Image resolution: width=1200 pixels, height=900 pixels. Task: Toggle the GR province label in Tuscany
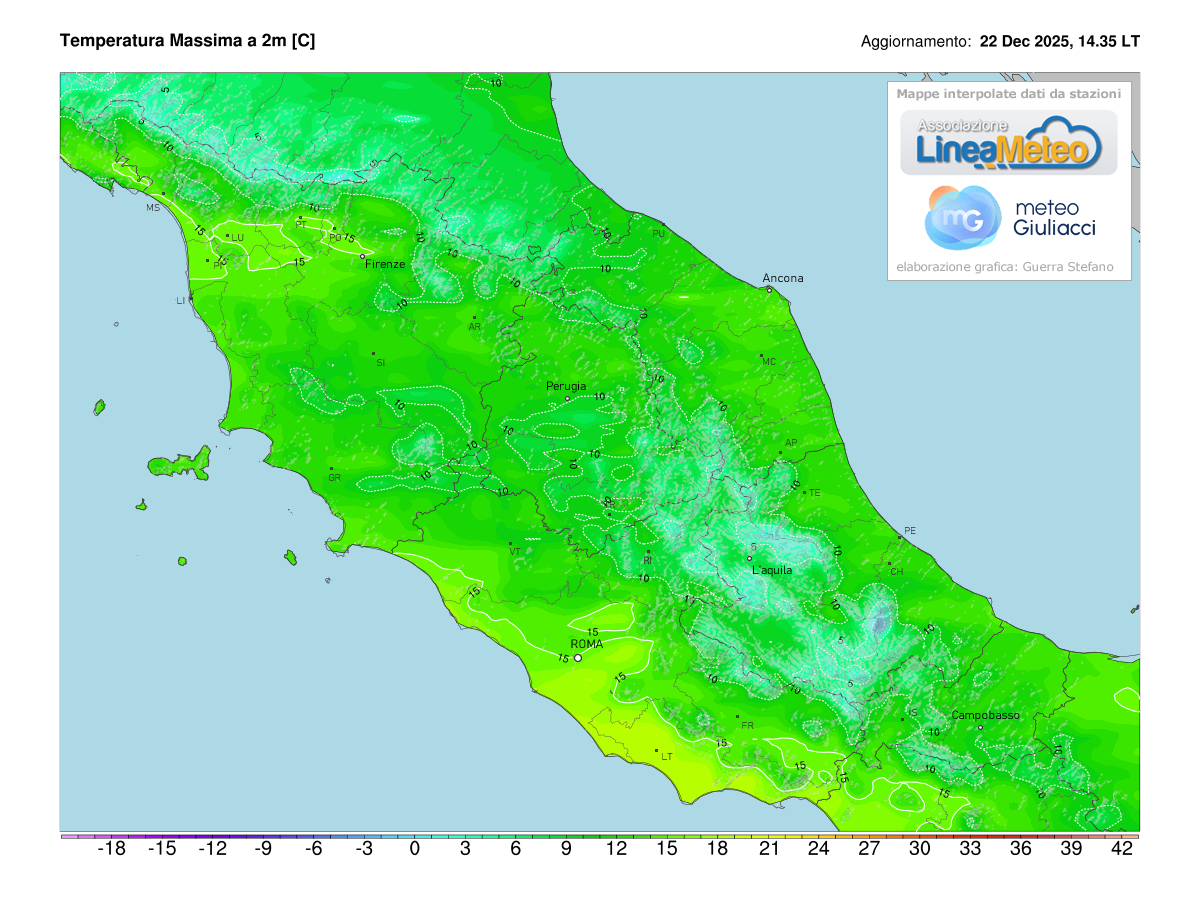point(334,478)
